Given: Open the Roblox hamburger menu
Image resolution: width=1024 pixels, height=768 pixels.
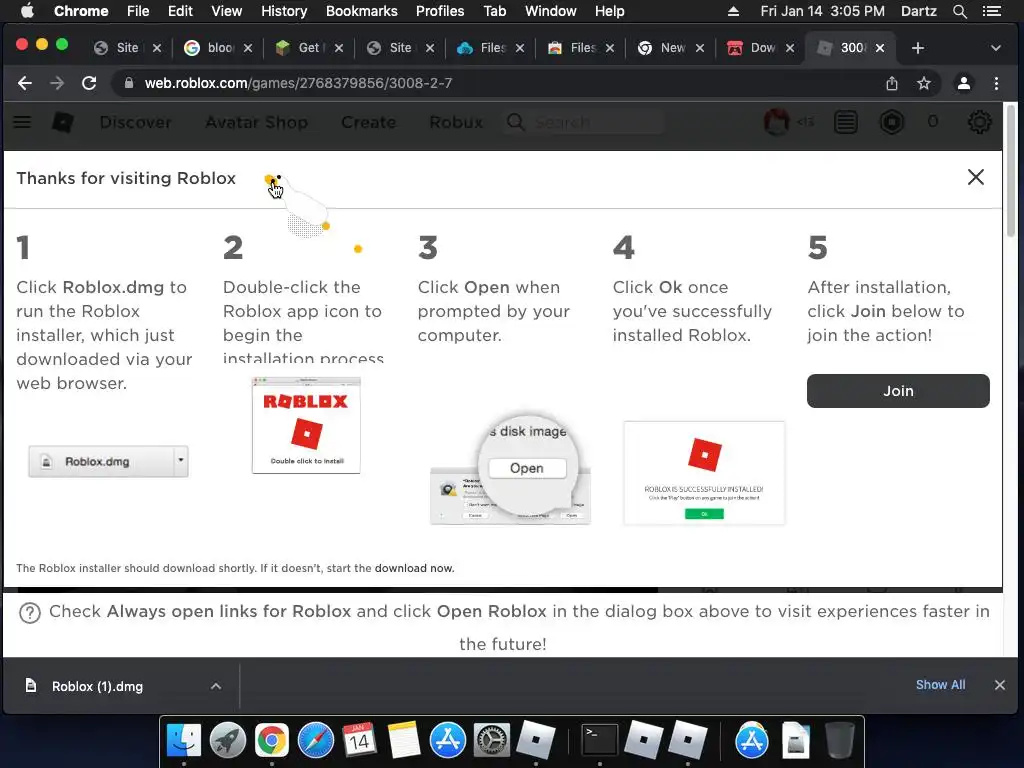Looking at the screenshot, I should [22, 122].
